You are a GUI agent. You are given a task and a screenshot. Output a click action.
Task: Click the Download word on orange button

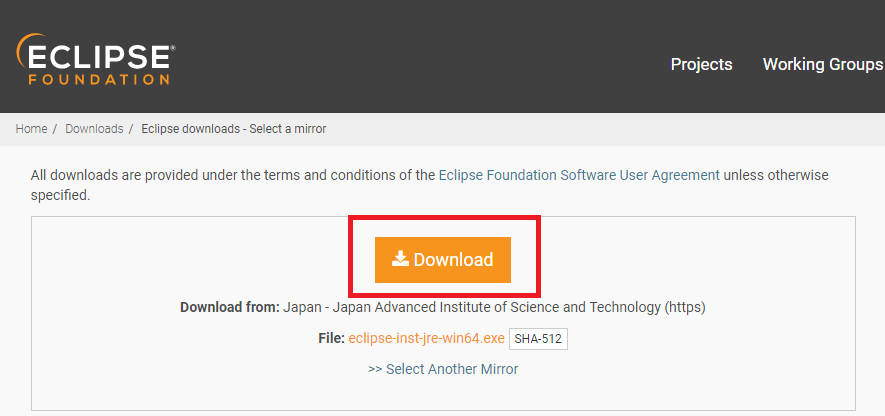tap(453, 260)
